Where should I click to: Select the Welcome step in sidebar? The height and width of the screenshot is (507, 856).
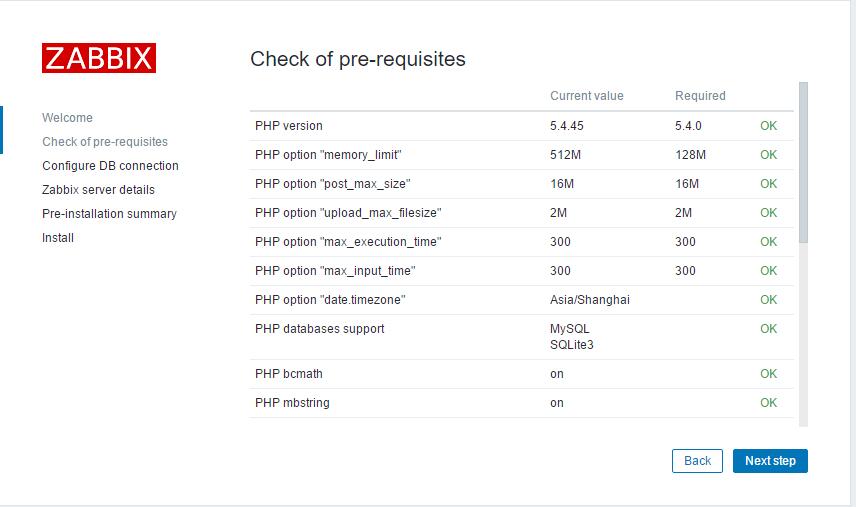click(x=67, y=118)
